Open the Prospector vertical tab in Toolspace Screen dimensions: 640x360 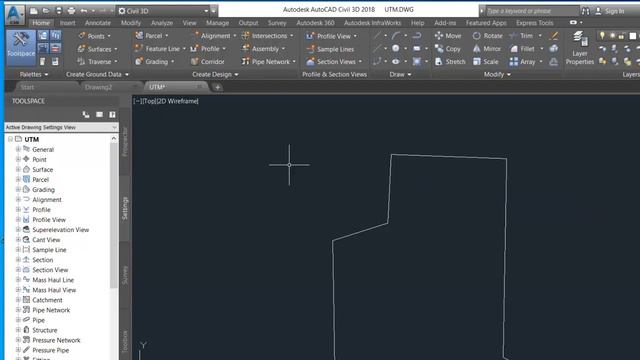click(x=125, y=142)
